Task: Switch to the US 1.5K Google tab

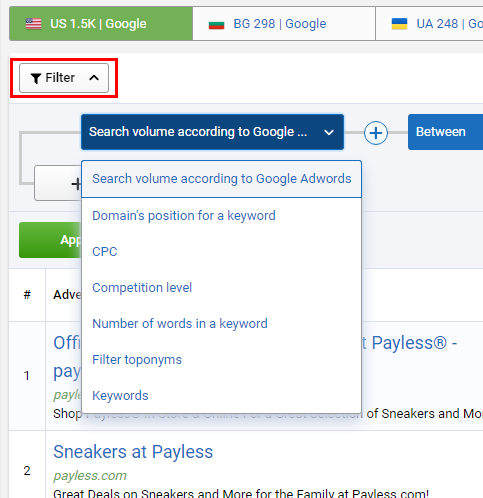Action: (x=101, y=24)
